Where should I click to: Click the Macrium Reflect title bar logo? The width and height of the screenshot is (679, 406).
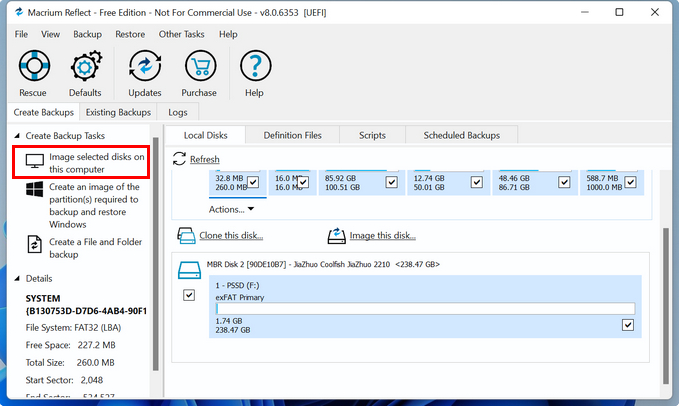19,12
